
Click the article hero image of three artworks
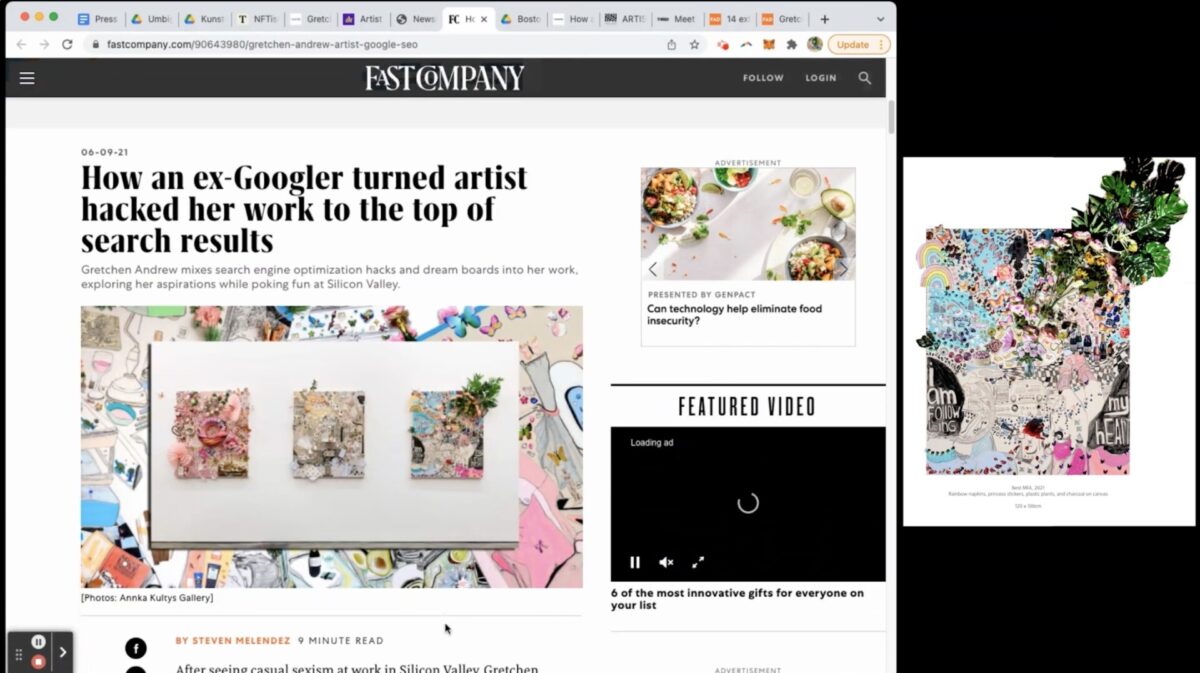click(331, 447)
